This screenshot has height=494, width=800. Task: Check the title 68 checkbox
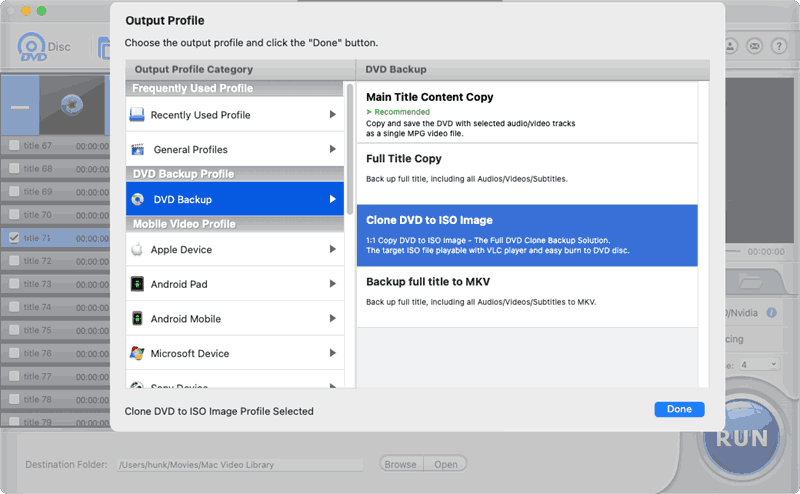click(14, 168)
